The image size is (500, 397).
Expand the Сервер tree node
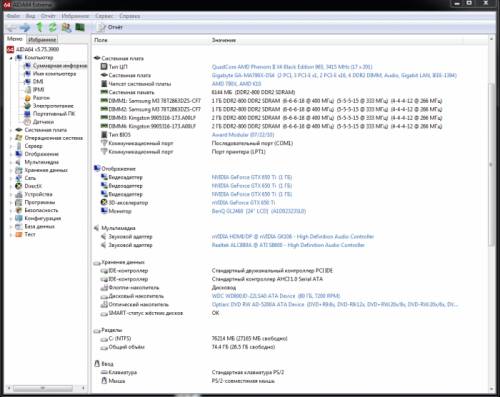[x=11, y=146]
